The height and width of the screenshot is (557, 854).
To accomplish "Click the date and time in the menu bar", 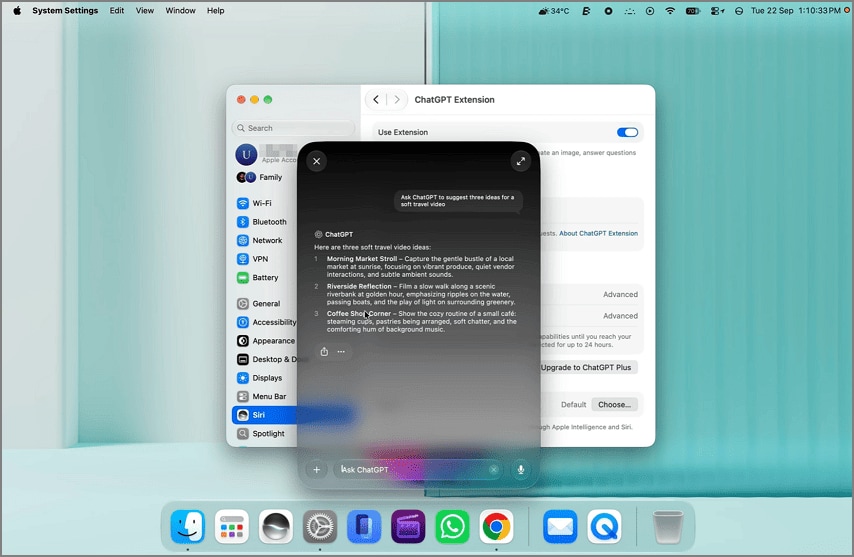I will pos(795,10).
